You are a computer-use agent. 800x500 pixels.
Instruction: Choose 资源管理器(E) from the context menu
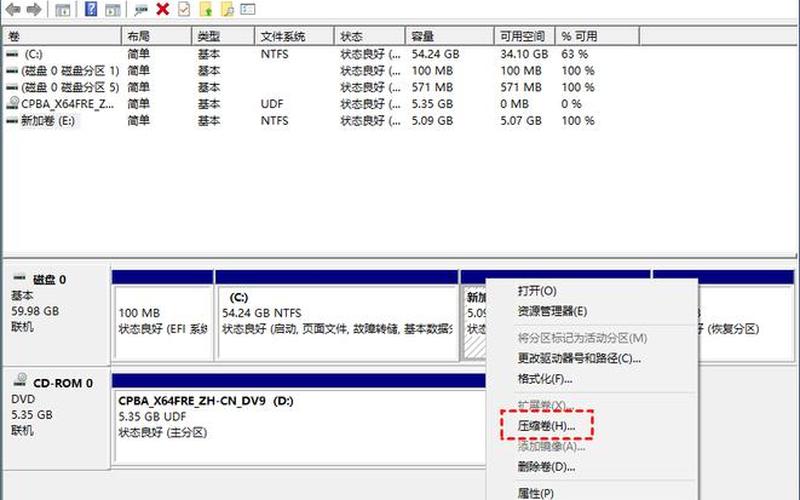tap(553, 311)
